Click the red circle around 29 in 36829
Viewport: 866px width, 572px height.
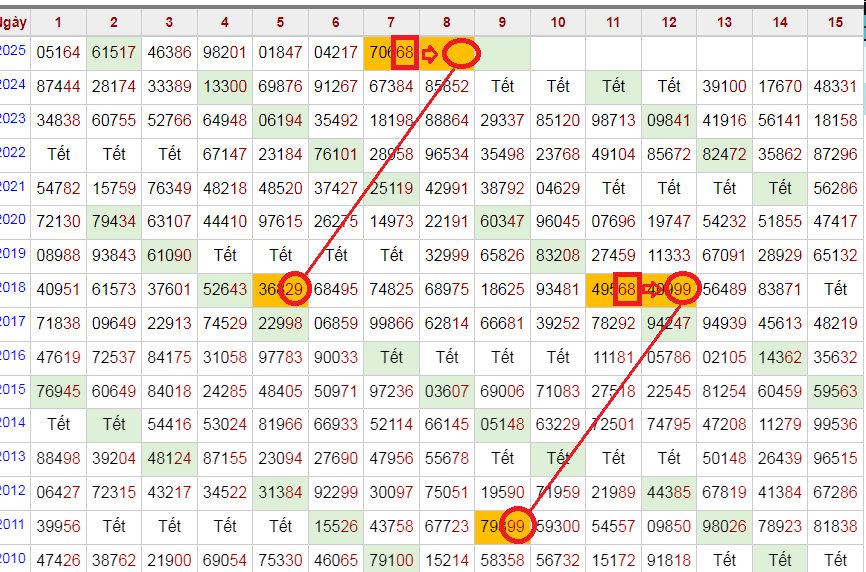(294, 290)
